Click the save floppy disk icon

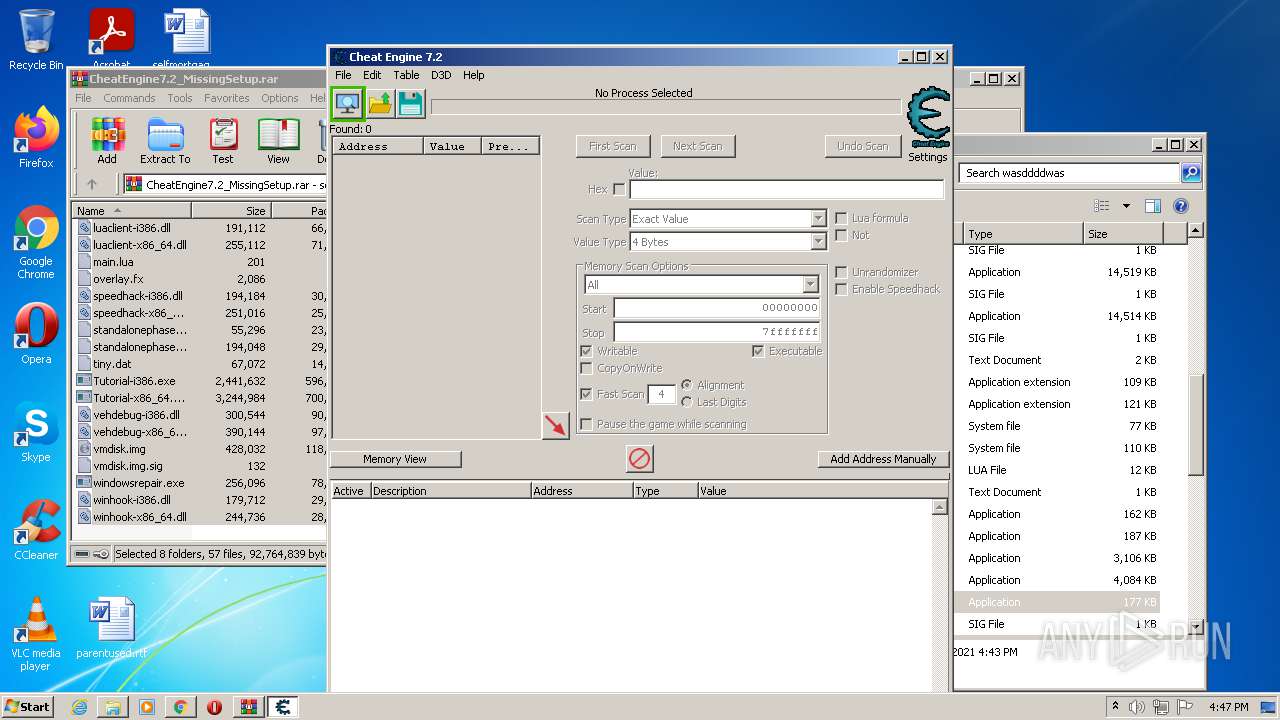click(410, 103)
